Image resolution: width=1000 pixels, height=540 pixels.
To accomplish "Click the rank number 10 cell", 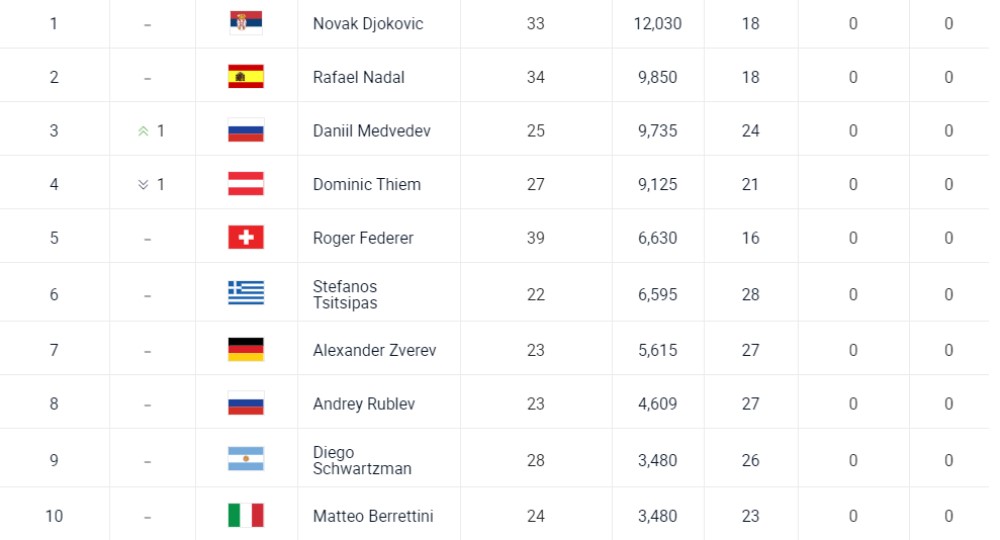I will (x=54, y=516).
